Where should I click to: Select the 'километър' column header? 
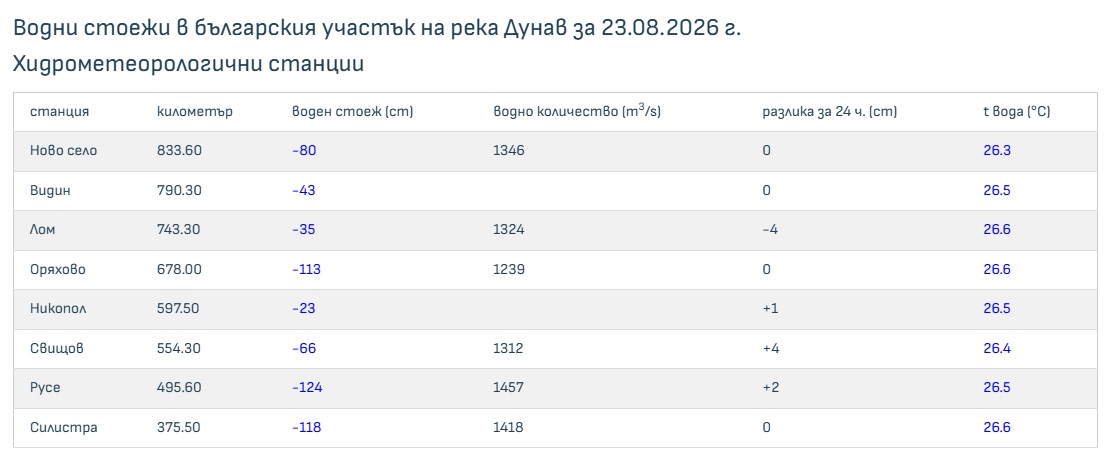(195, 111)
